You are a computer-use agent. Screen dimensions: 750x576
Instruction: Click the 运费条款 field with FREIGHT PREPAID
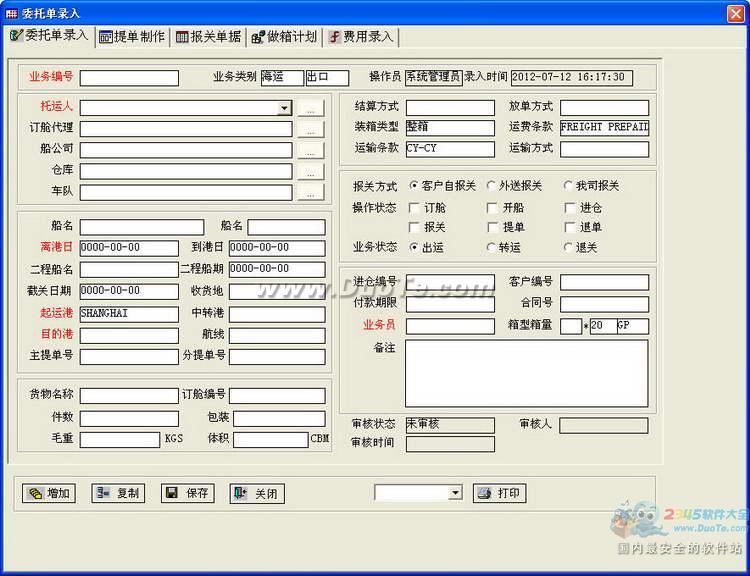605,128
